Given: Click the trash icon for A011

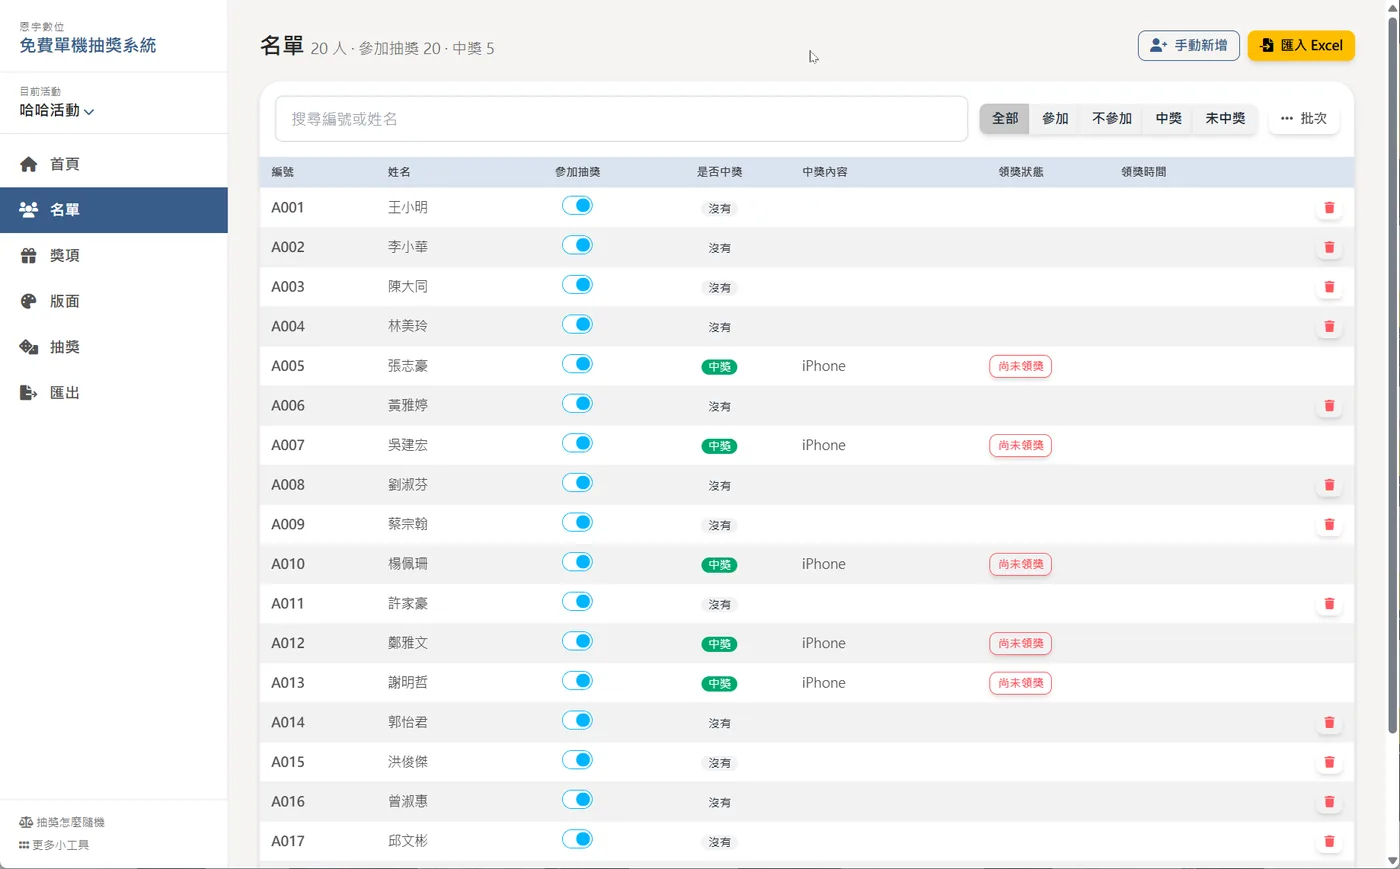Looking at the screenshot, I should coord(1329,604).
